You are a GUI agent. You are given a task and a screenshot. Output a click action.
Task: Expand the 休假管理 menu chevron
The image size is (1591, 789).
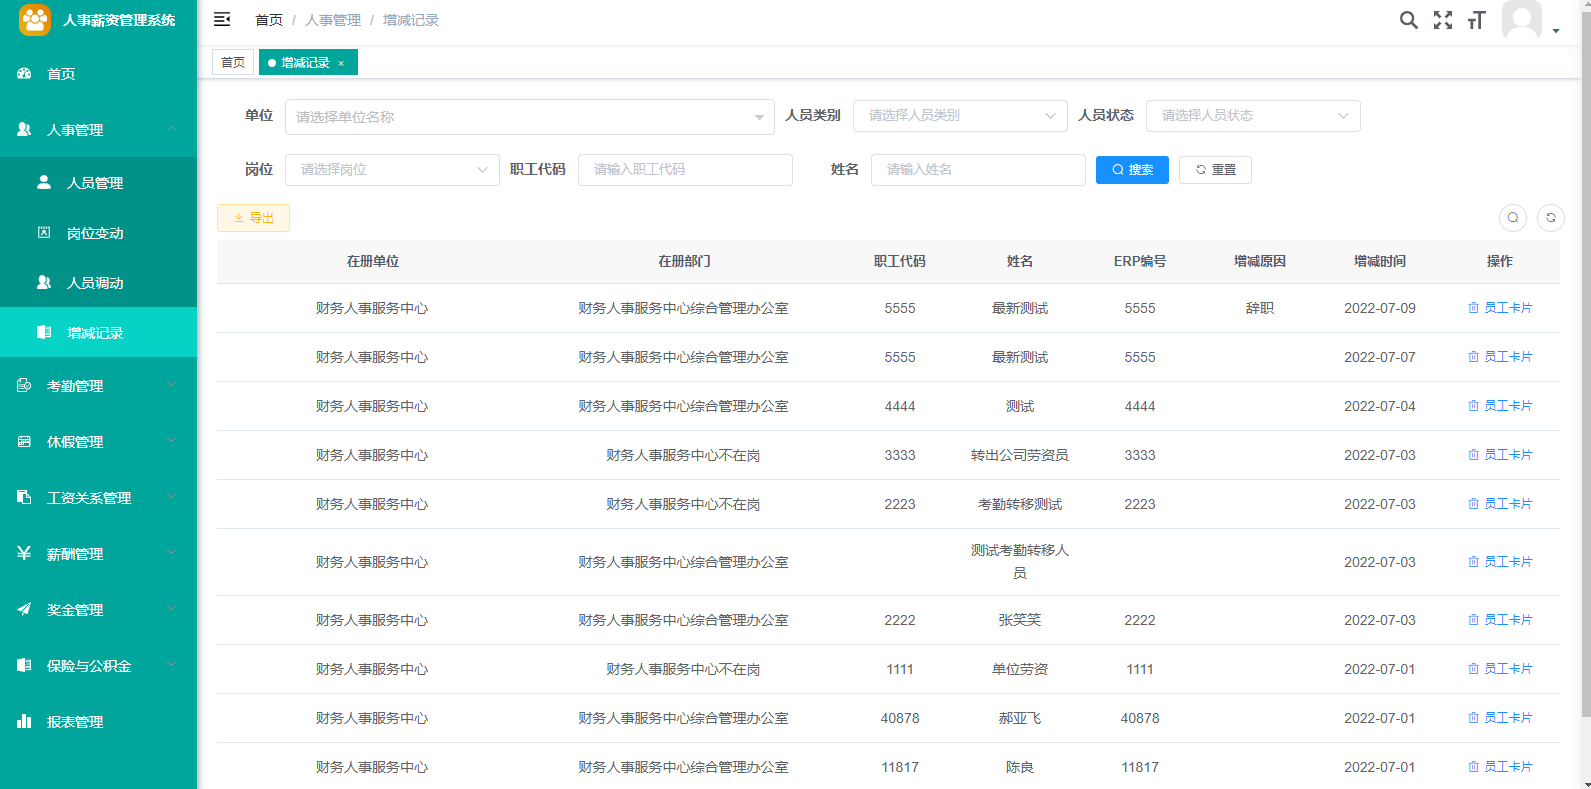[171, 441]
